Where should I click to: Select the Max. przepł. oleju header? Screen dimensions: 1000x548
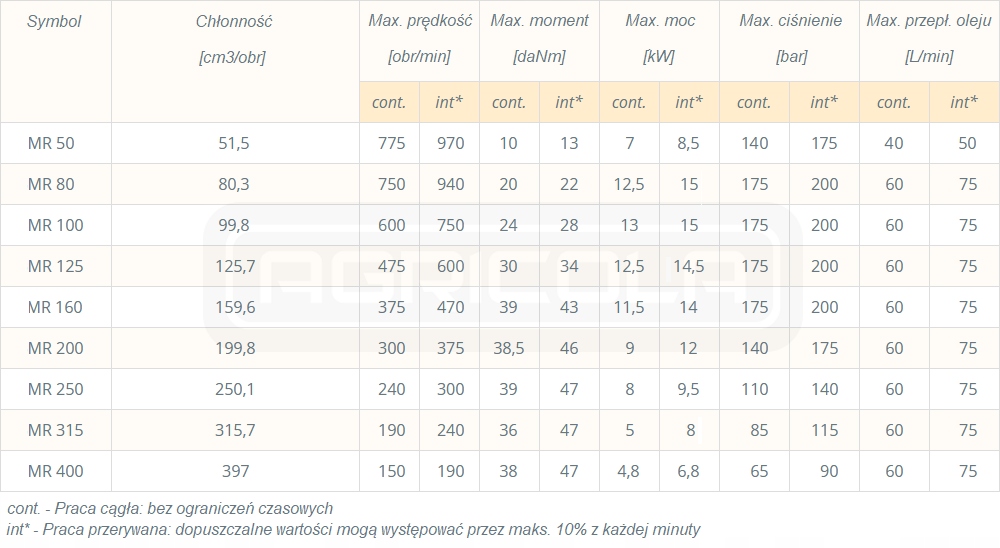coord(929,21)
